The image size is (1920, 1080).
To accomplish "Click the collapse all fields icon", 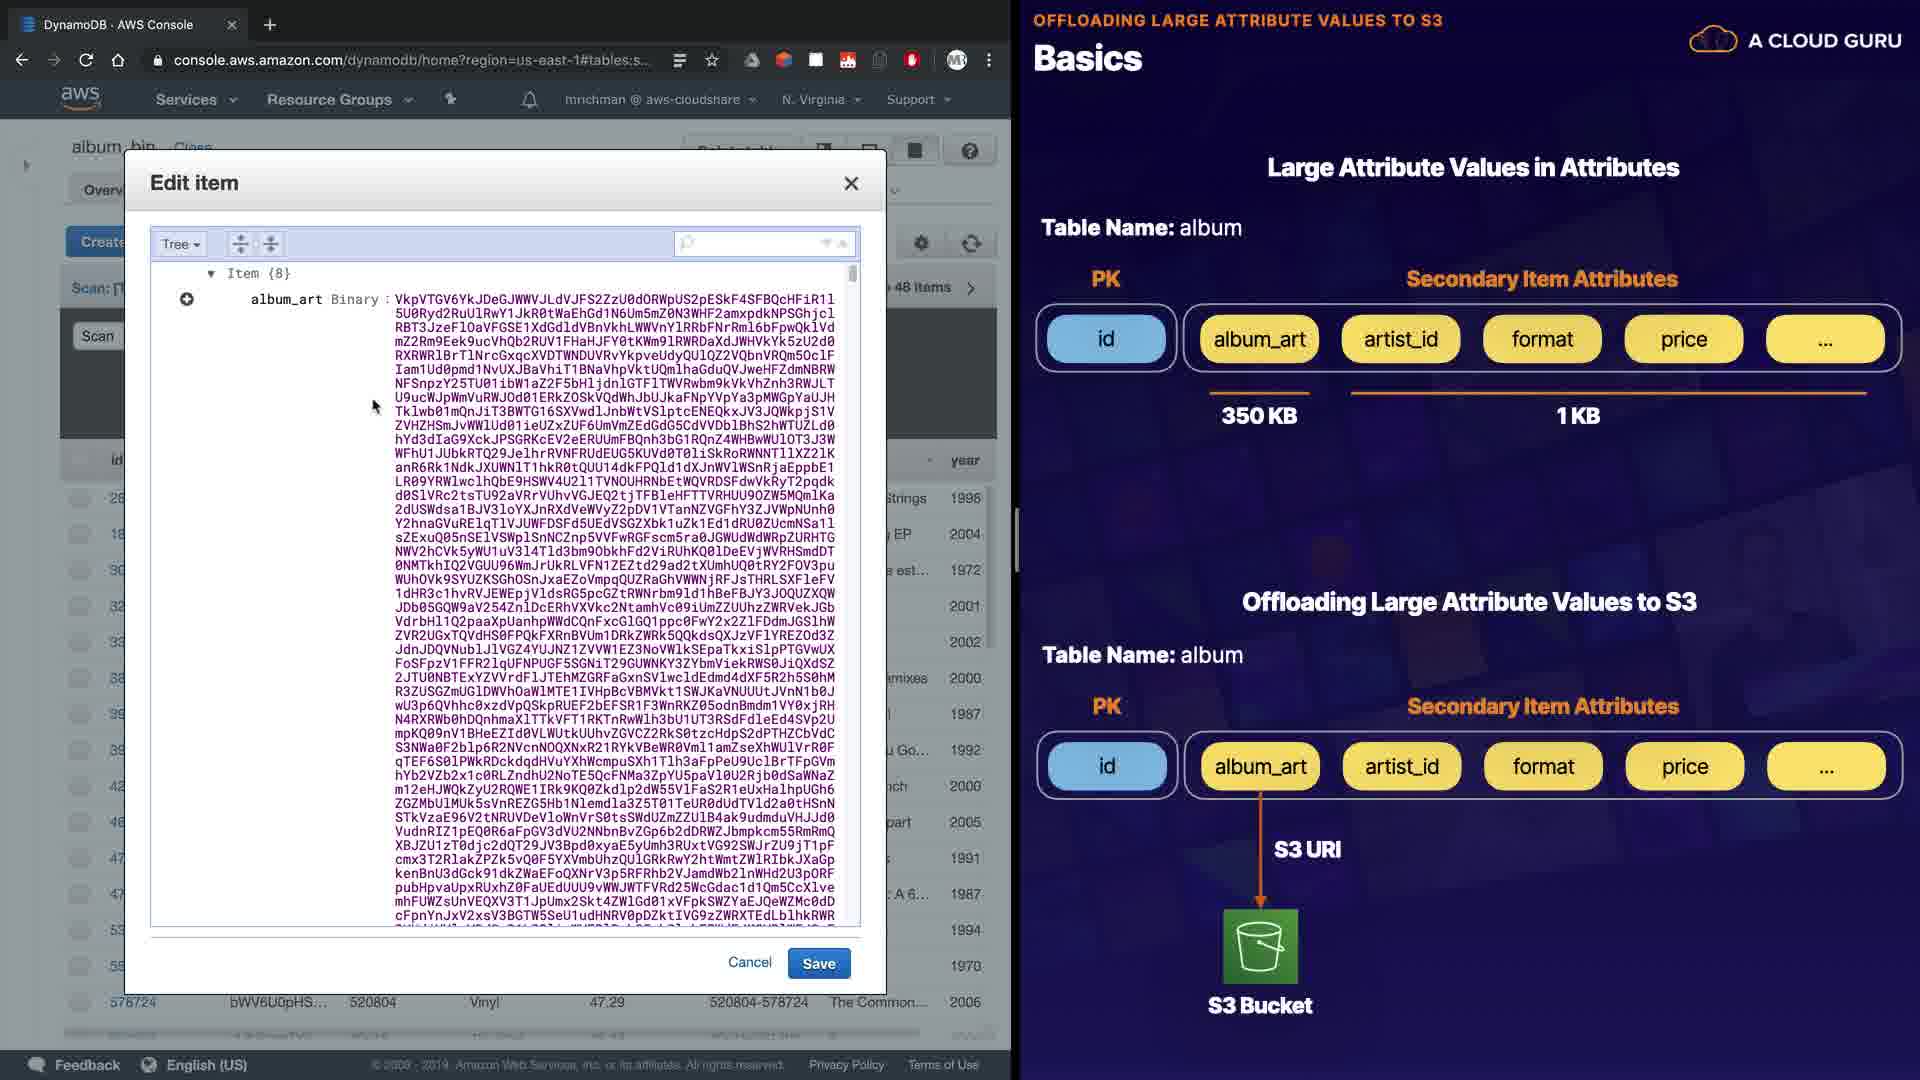I will [271, 244].
